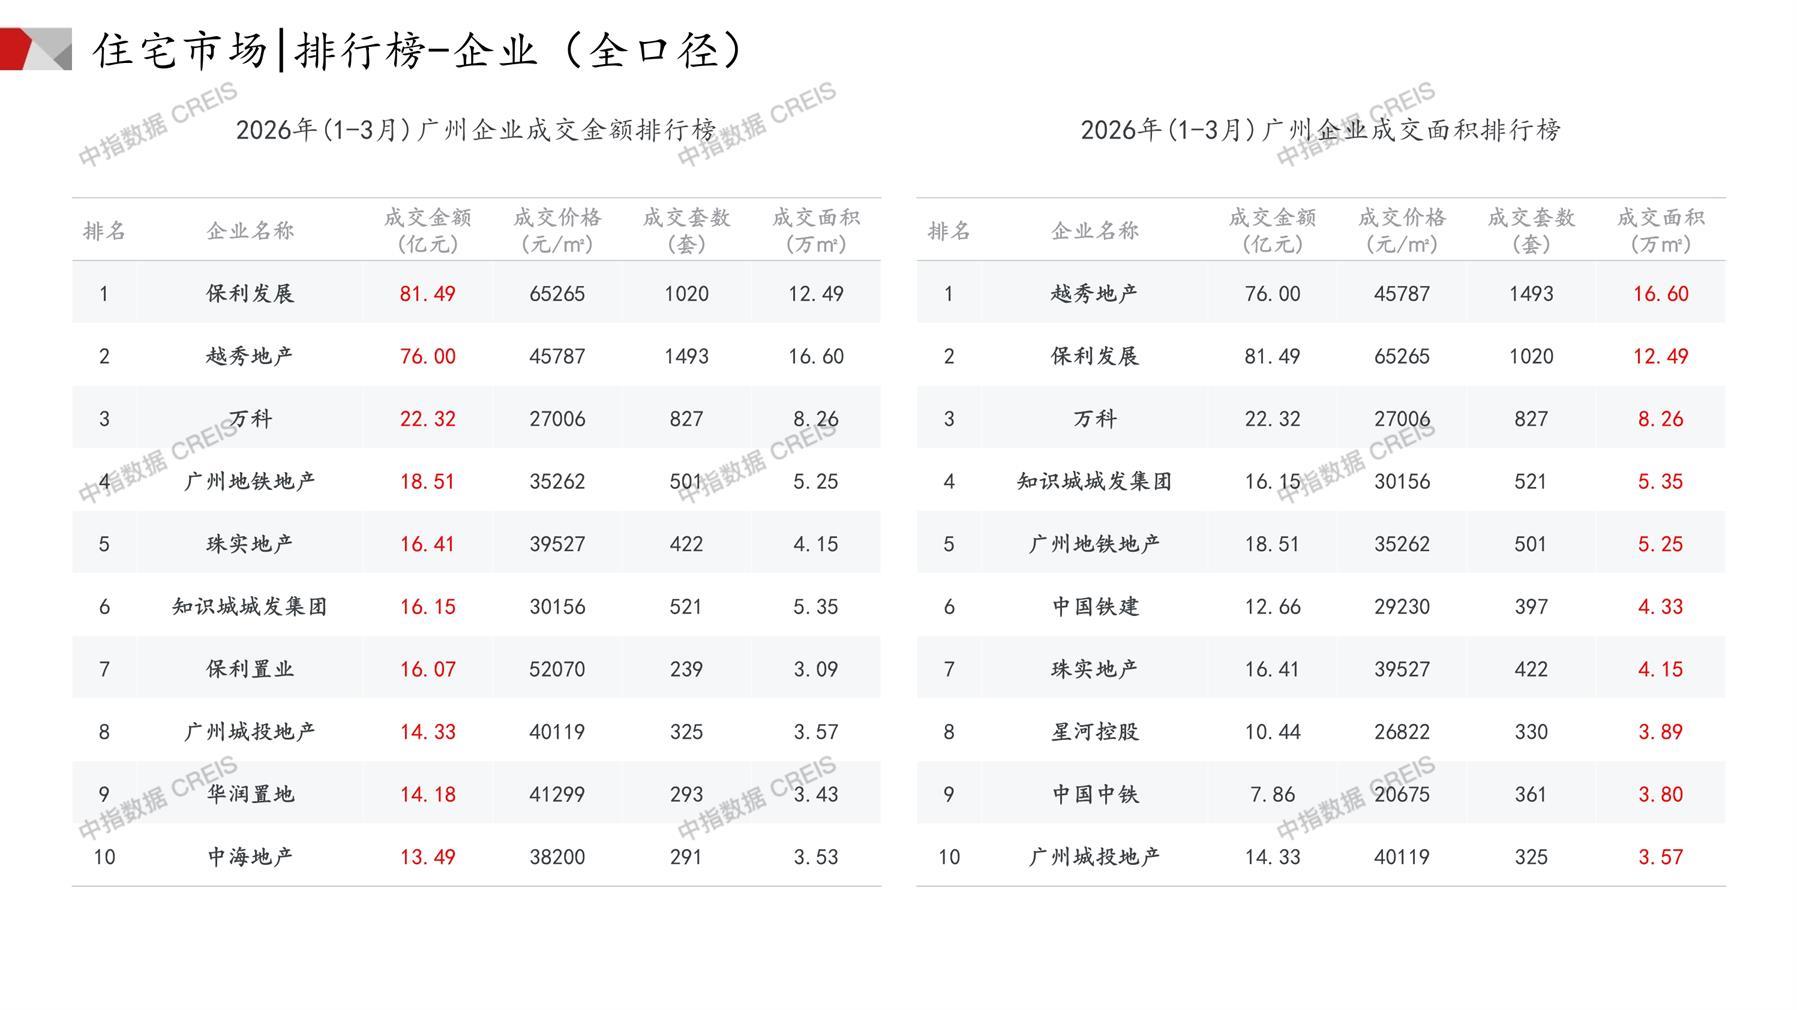Click the 52070 price value for 保利置业
The image size is (1797, 1010).
pyautogui.click(x=557, y=669)
